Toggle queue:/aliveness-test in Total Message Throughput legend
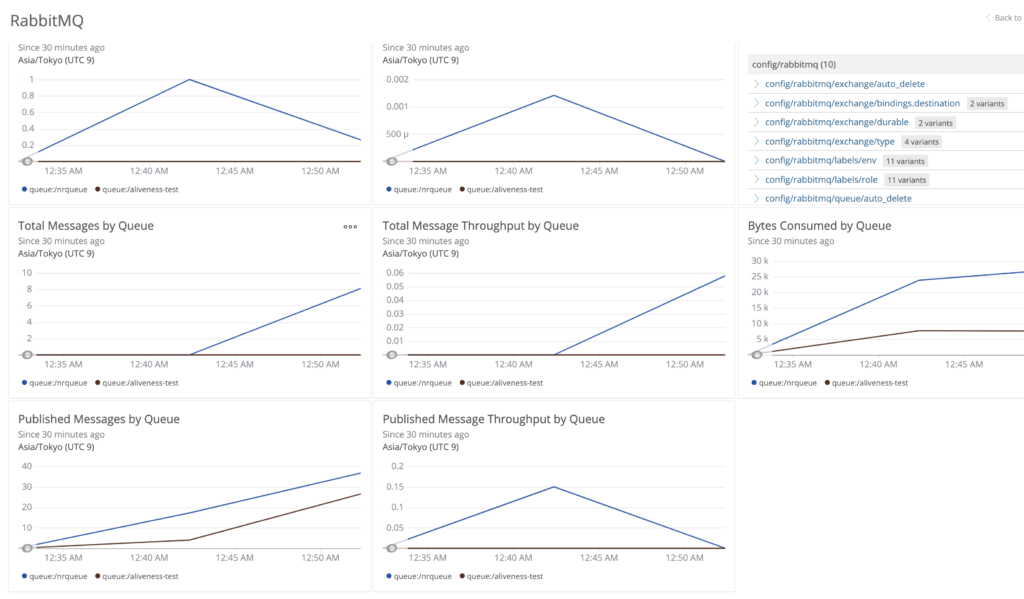The image size is (1024, 599). [501, 383]
